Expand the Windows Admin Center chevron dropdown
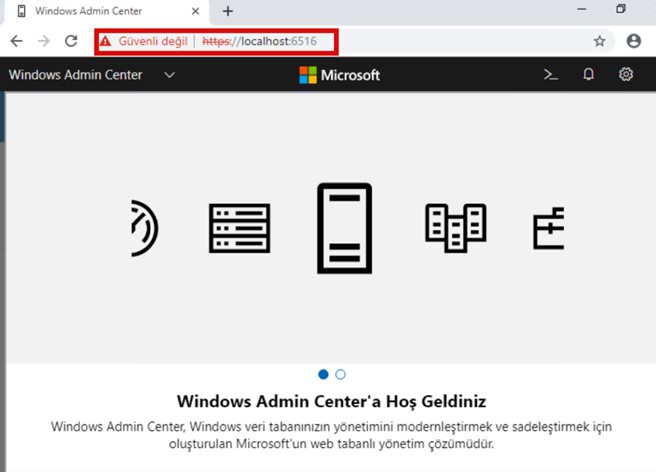 (x=169, y=75)
